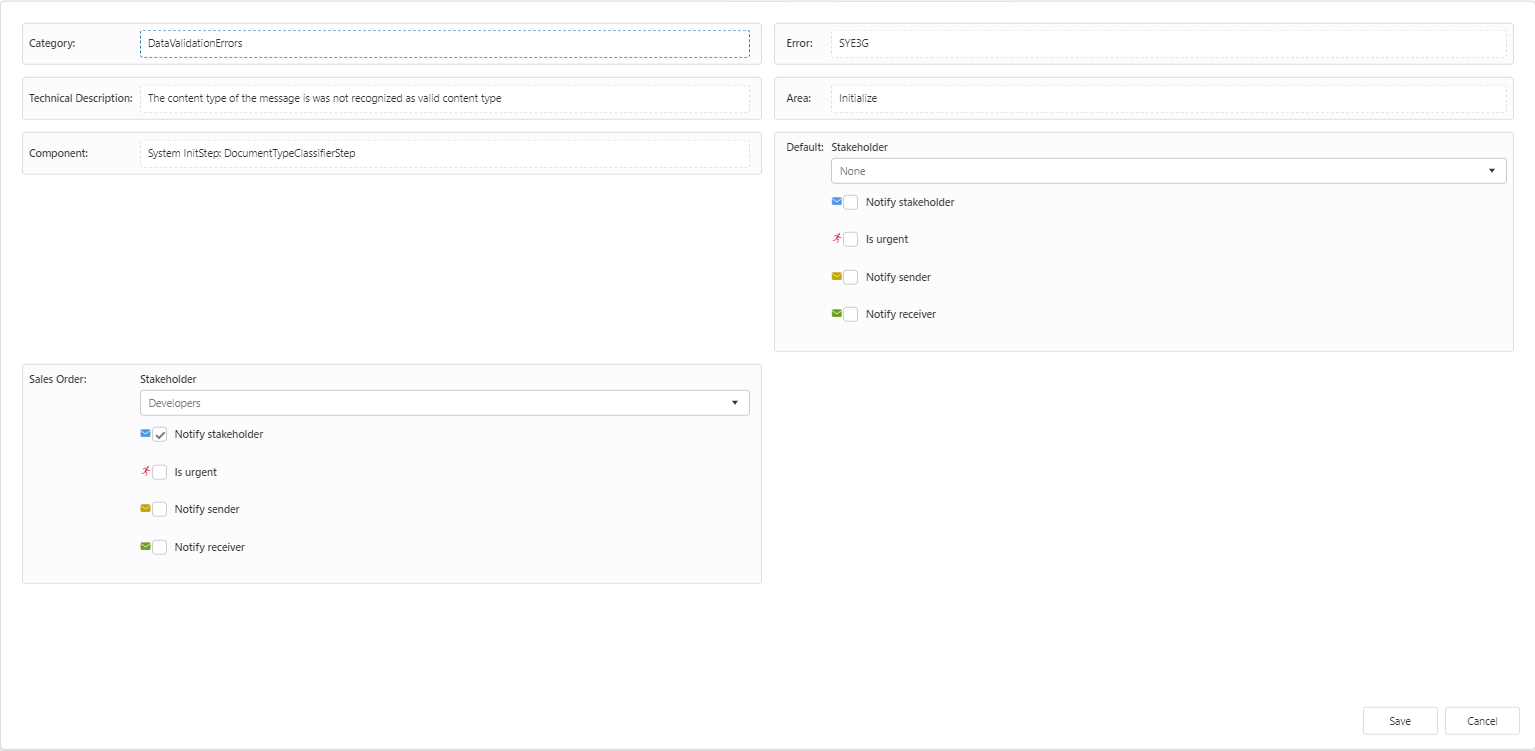Click the red urgent runner icon in Default section
Image resolution: width=1535 pixels, height=751 pixels.
[837, 239]
